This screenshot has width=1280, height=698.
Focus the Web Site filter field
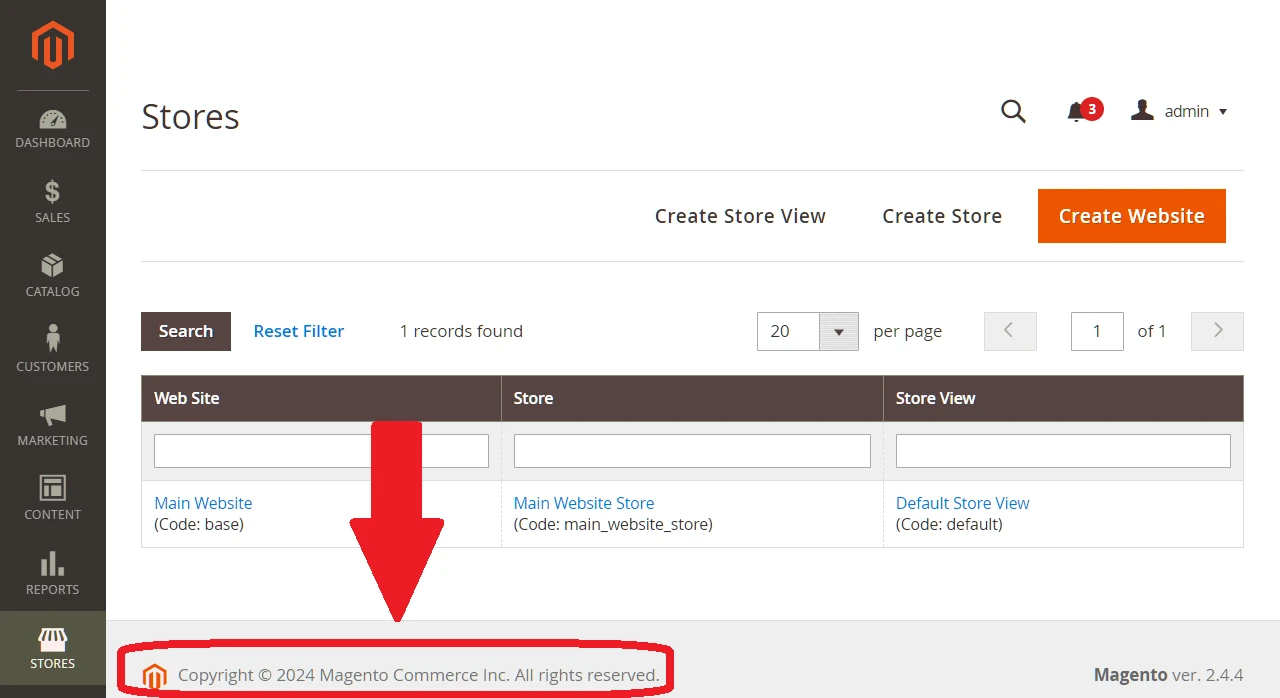[x=260, y=451]
